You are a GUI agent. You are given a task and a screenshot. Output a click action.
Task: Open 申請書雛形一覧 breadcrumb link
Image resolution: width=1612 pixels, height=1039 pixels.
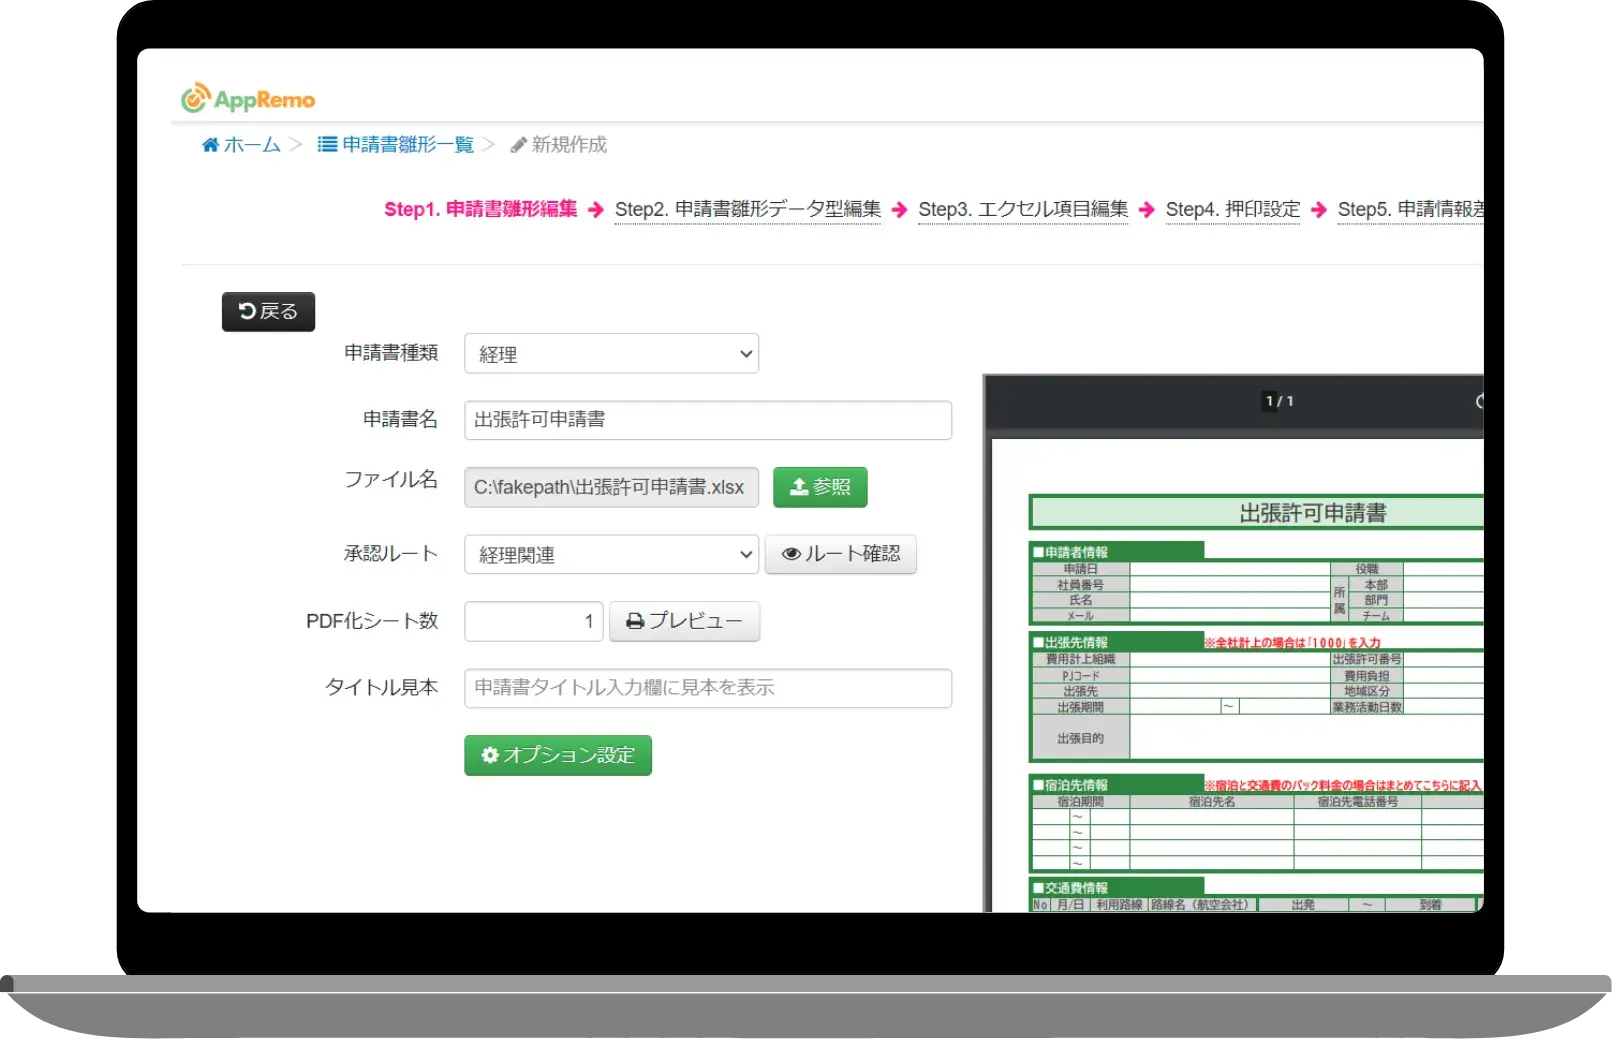(396, 145)
